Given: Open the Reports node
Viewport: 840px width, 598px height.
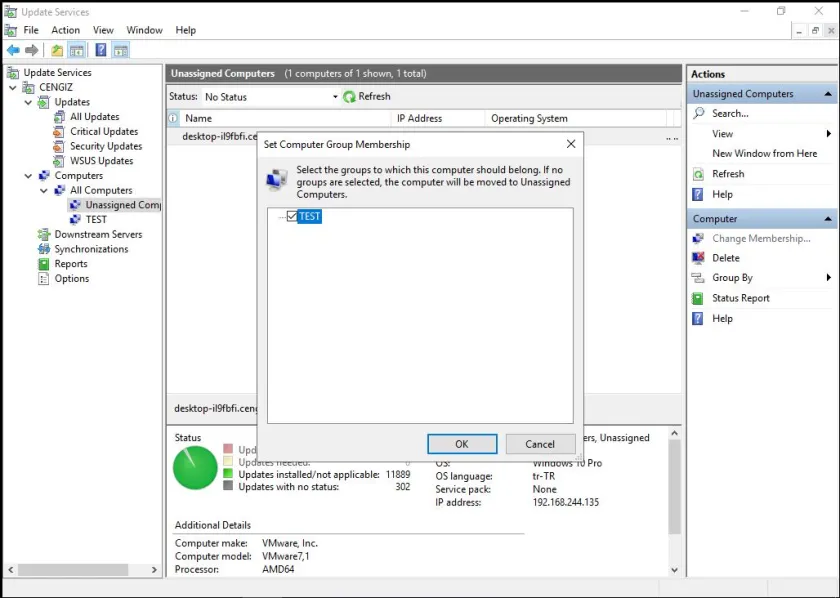Looking at the screenshot, I should pos(70,264).
